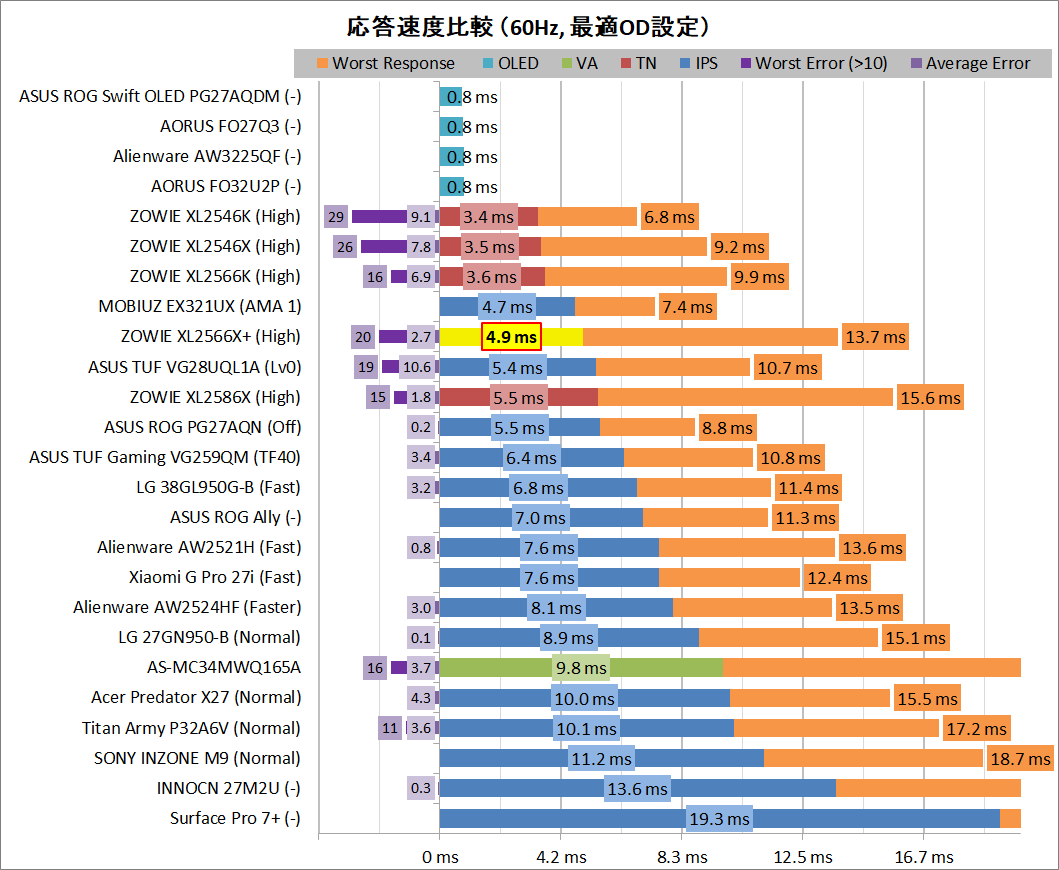Click the green 9.8 ms VA bar label
The width and height of the screenshot is (1059, 870).
581,668
